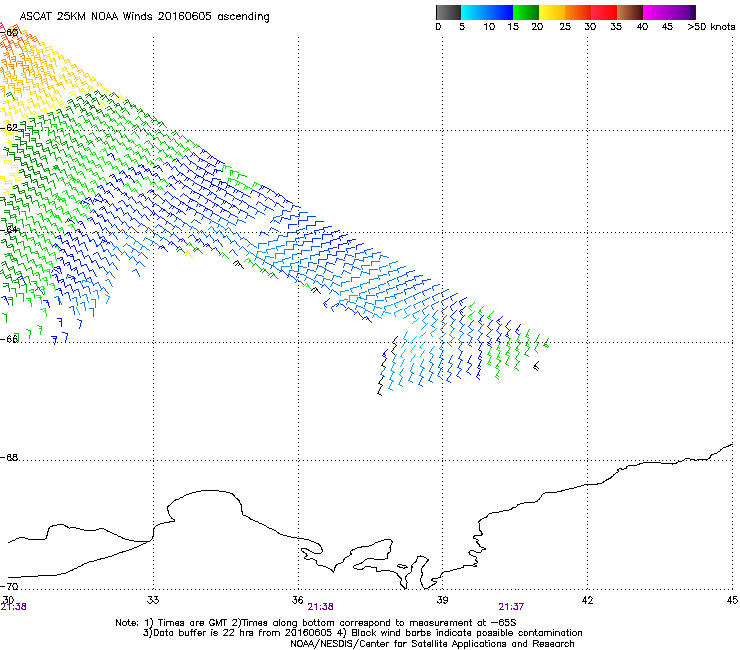Click the '20' tick label on the legend

point(537,27)
